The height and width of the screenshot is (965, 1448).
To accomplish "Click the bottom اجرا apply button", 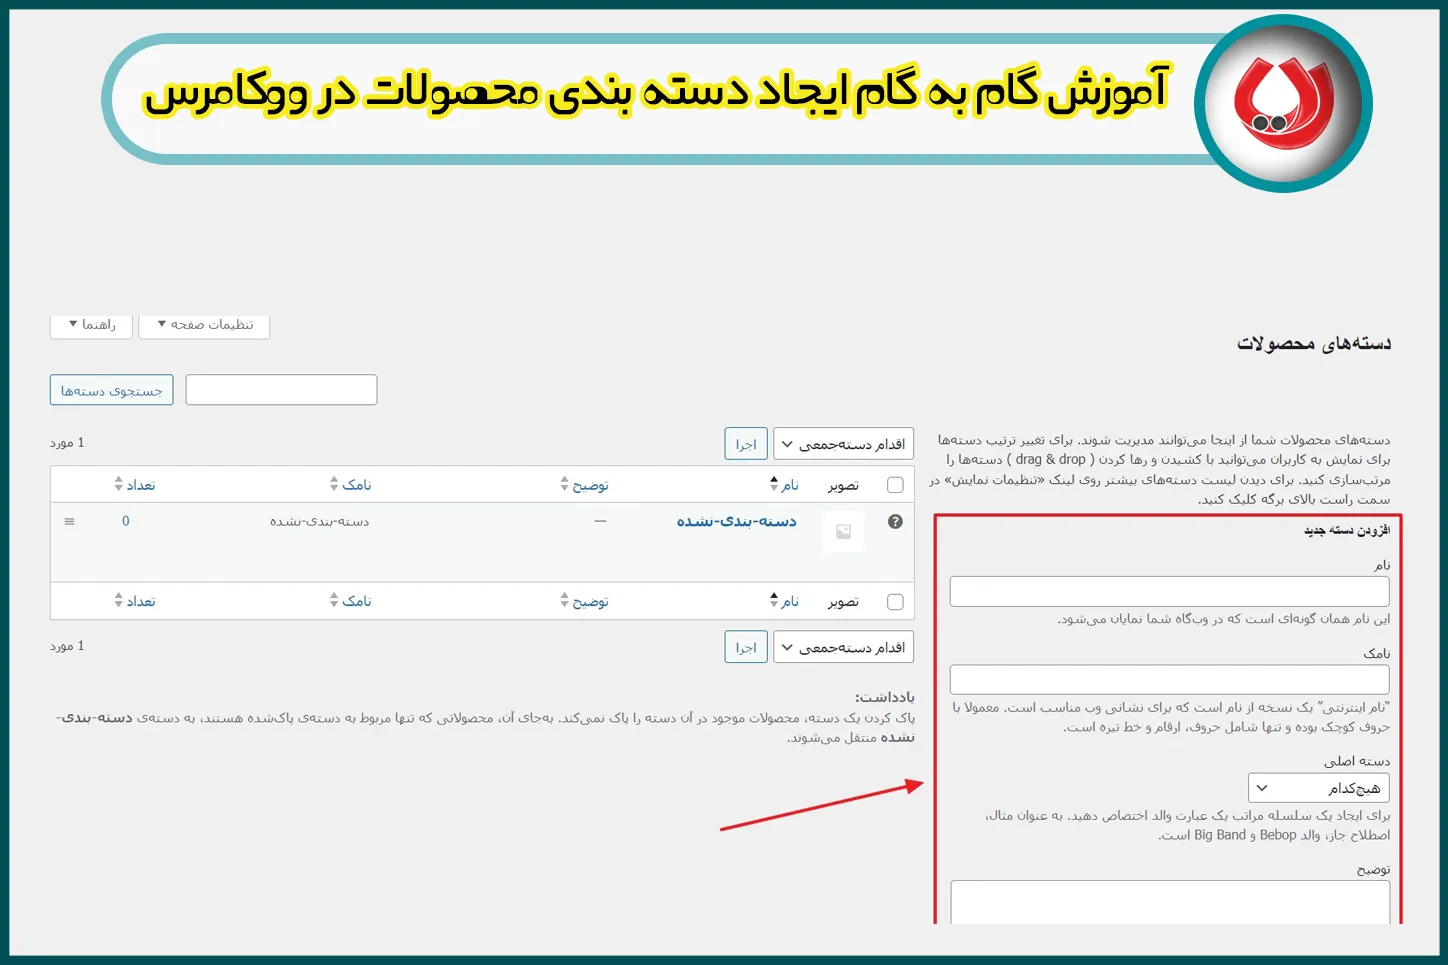I will (x=746, y=647).
